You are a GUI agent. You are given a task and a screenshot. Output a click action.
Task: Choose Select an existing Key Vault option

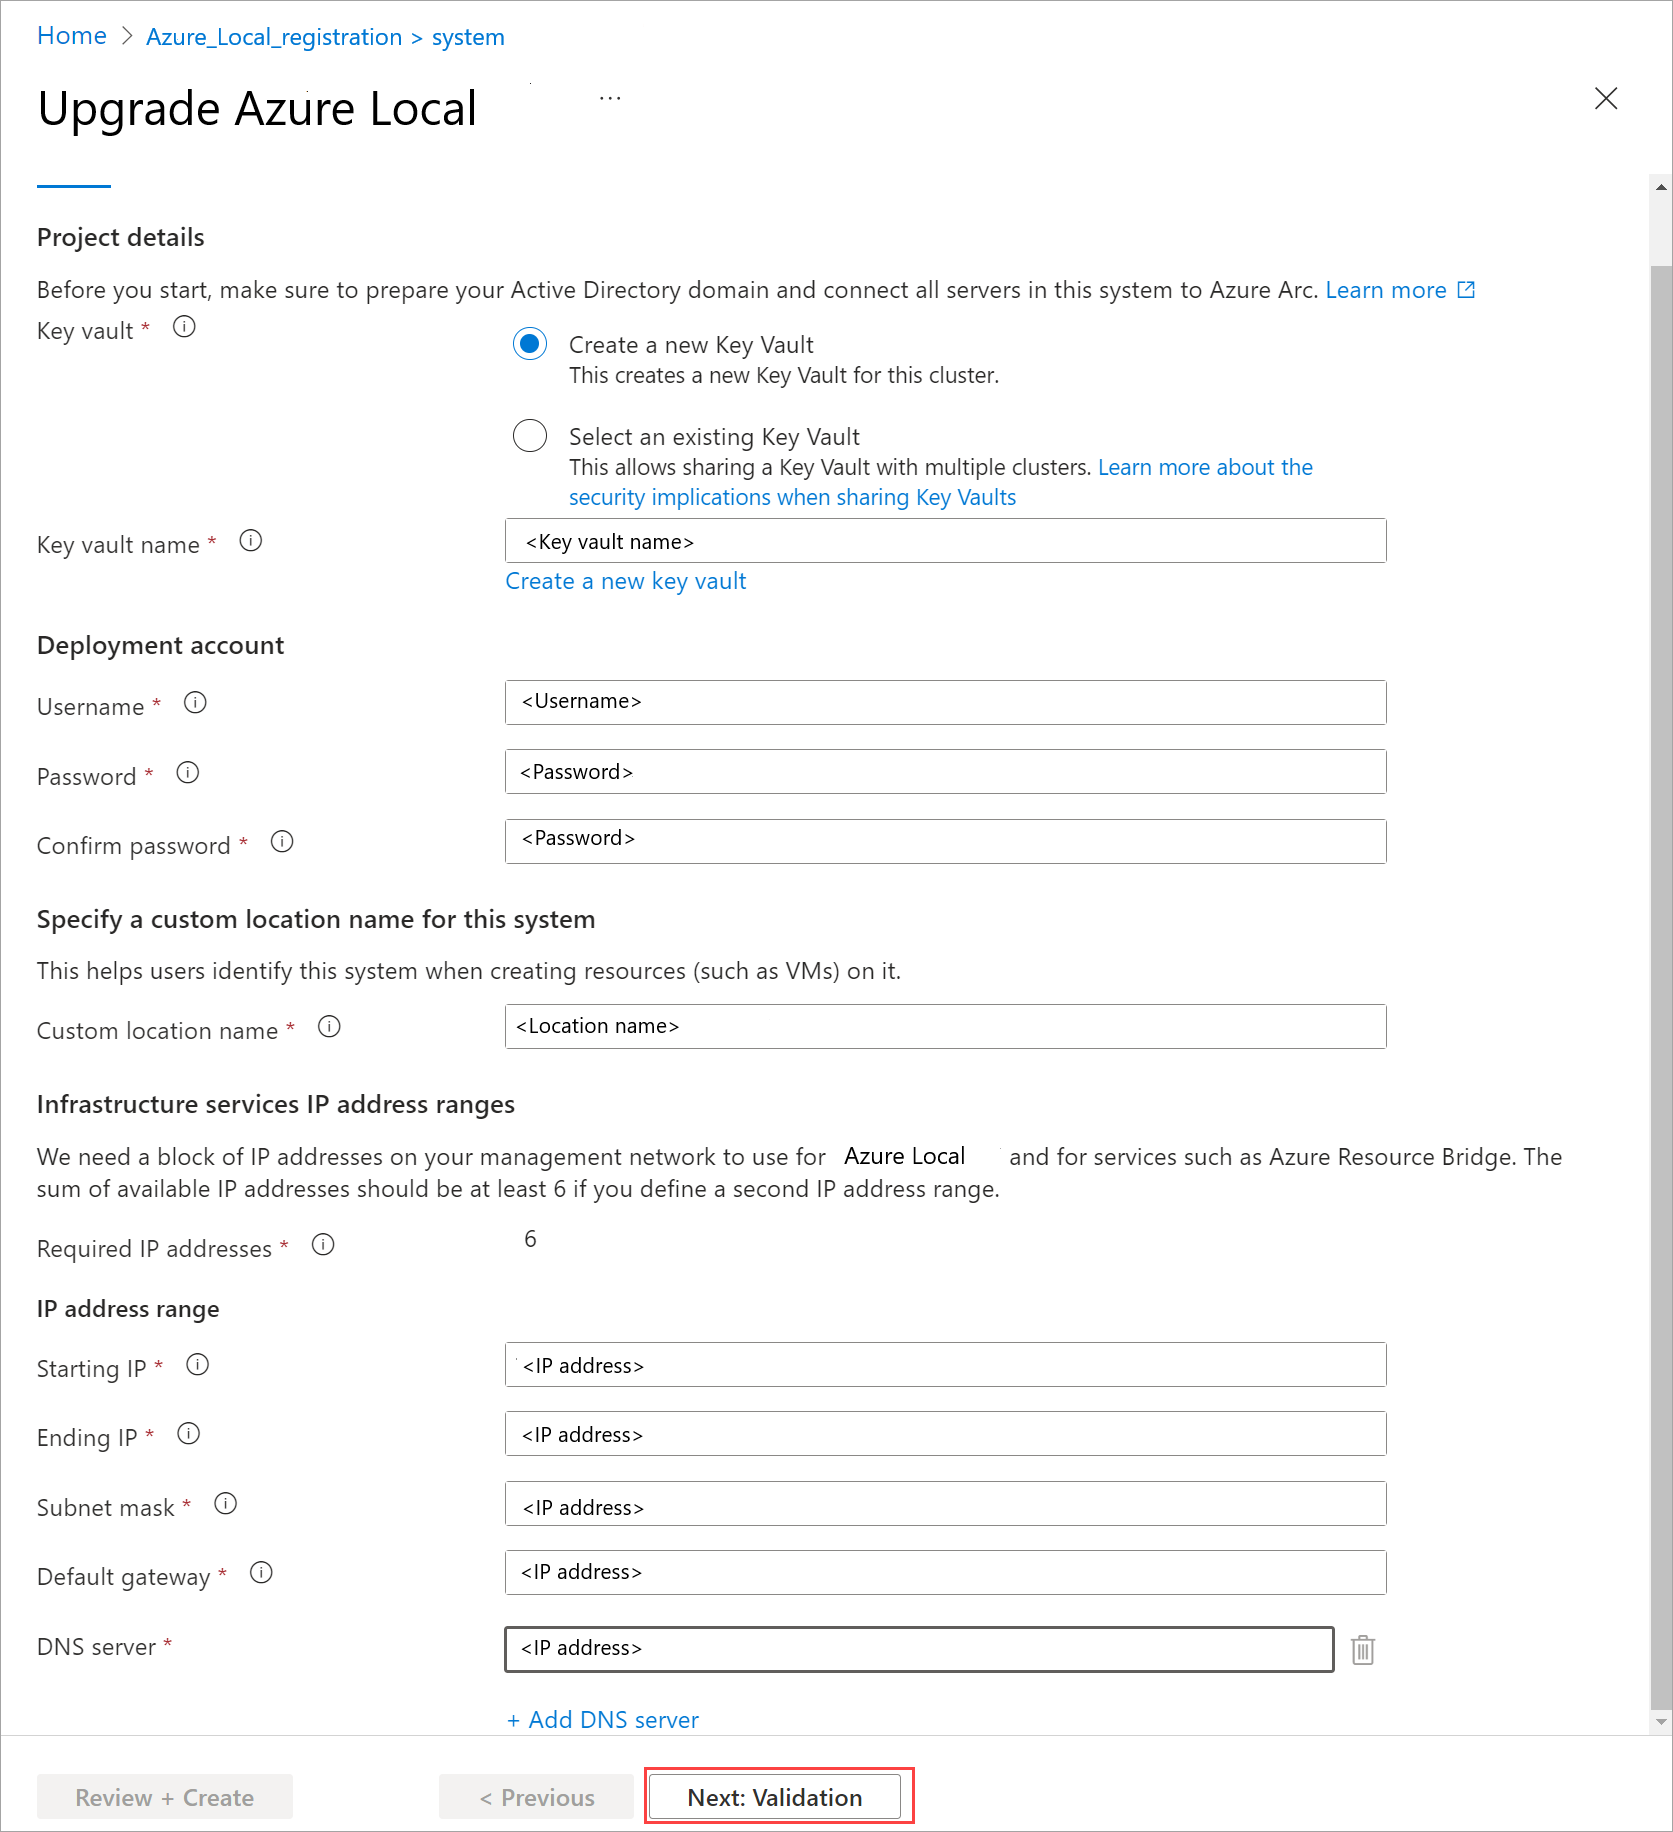click(x=530, y=436)
